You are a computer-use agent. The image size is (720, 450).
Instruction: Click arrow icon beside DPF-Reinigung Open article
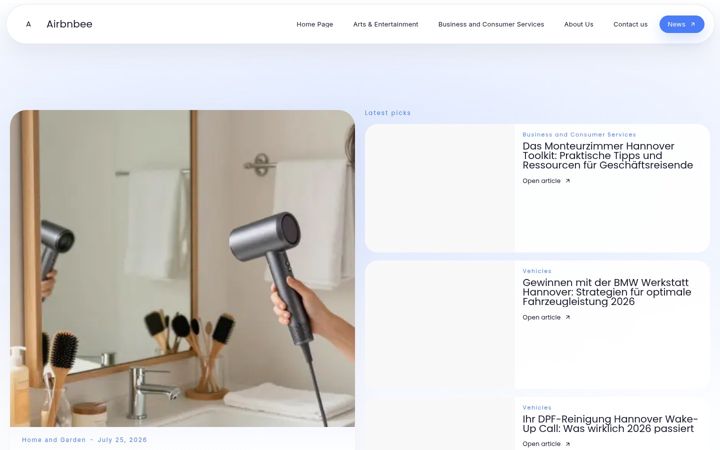coord(568,444)
